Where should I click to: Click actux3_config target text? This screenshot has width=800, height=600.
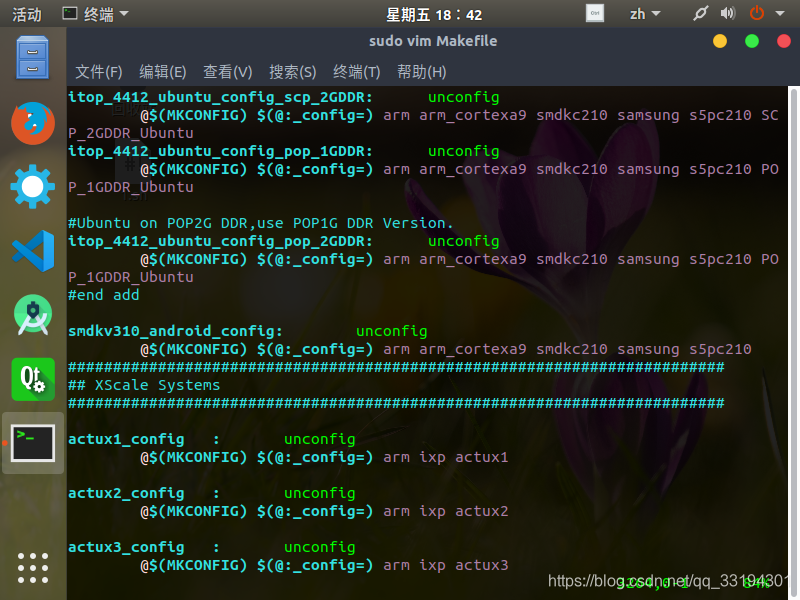tap(126, 547)
